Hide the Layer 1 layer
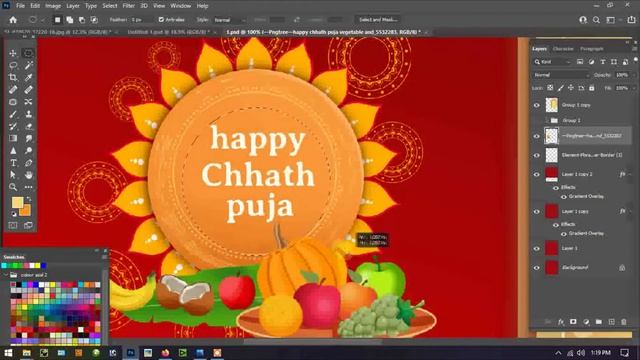Screen dimensions: 640x360 [537, 249]
